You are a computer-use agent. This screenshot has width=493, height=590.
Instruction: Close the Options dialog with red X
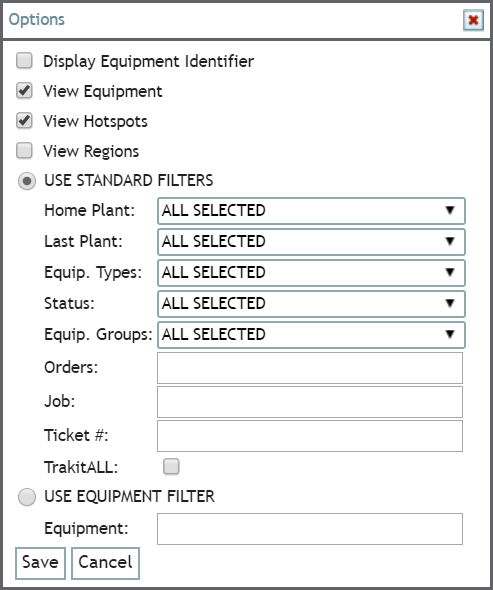[473, 20]
